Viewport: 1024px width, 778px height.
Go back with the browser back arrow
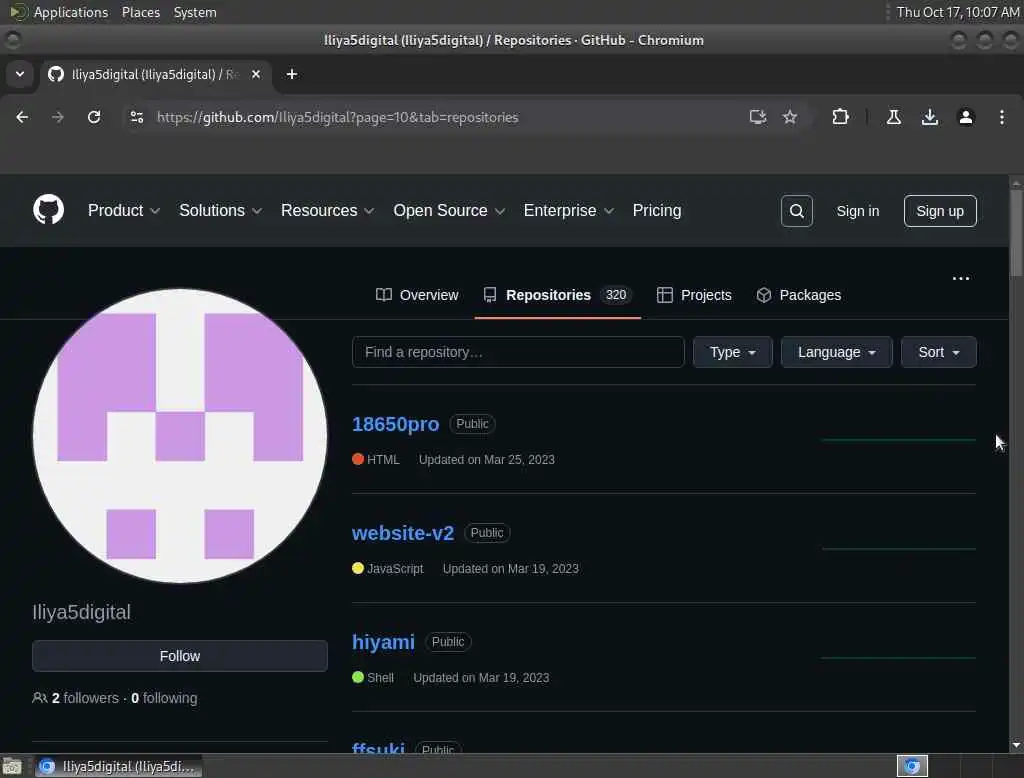[22, 117]
